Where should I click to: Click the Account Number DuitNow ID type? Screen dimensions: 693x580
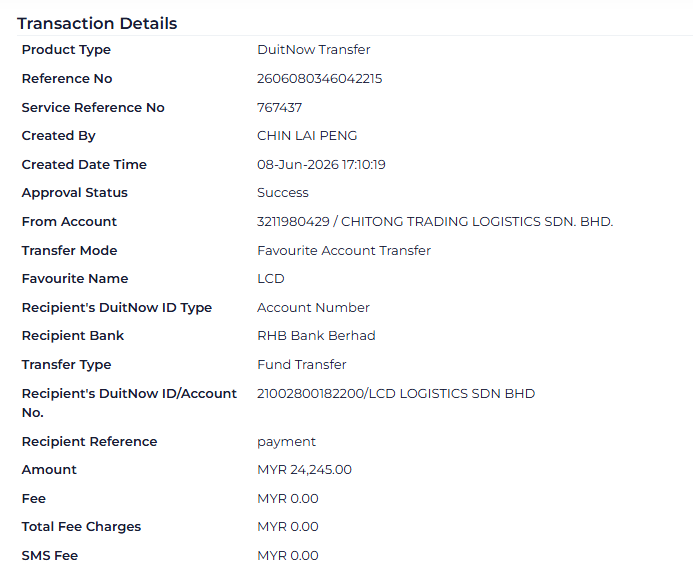tap(313, 308)
